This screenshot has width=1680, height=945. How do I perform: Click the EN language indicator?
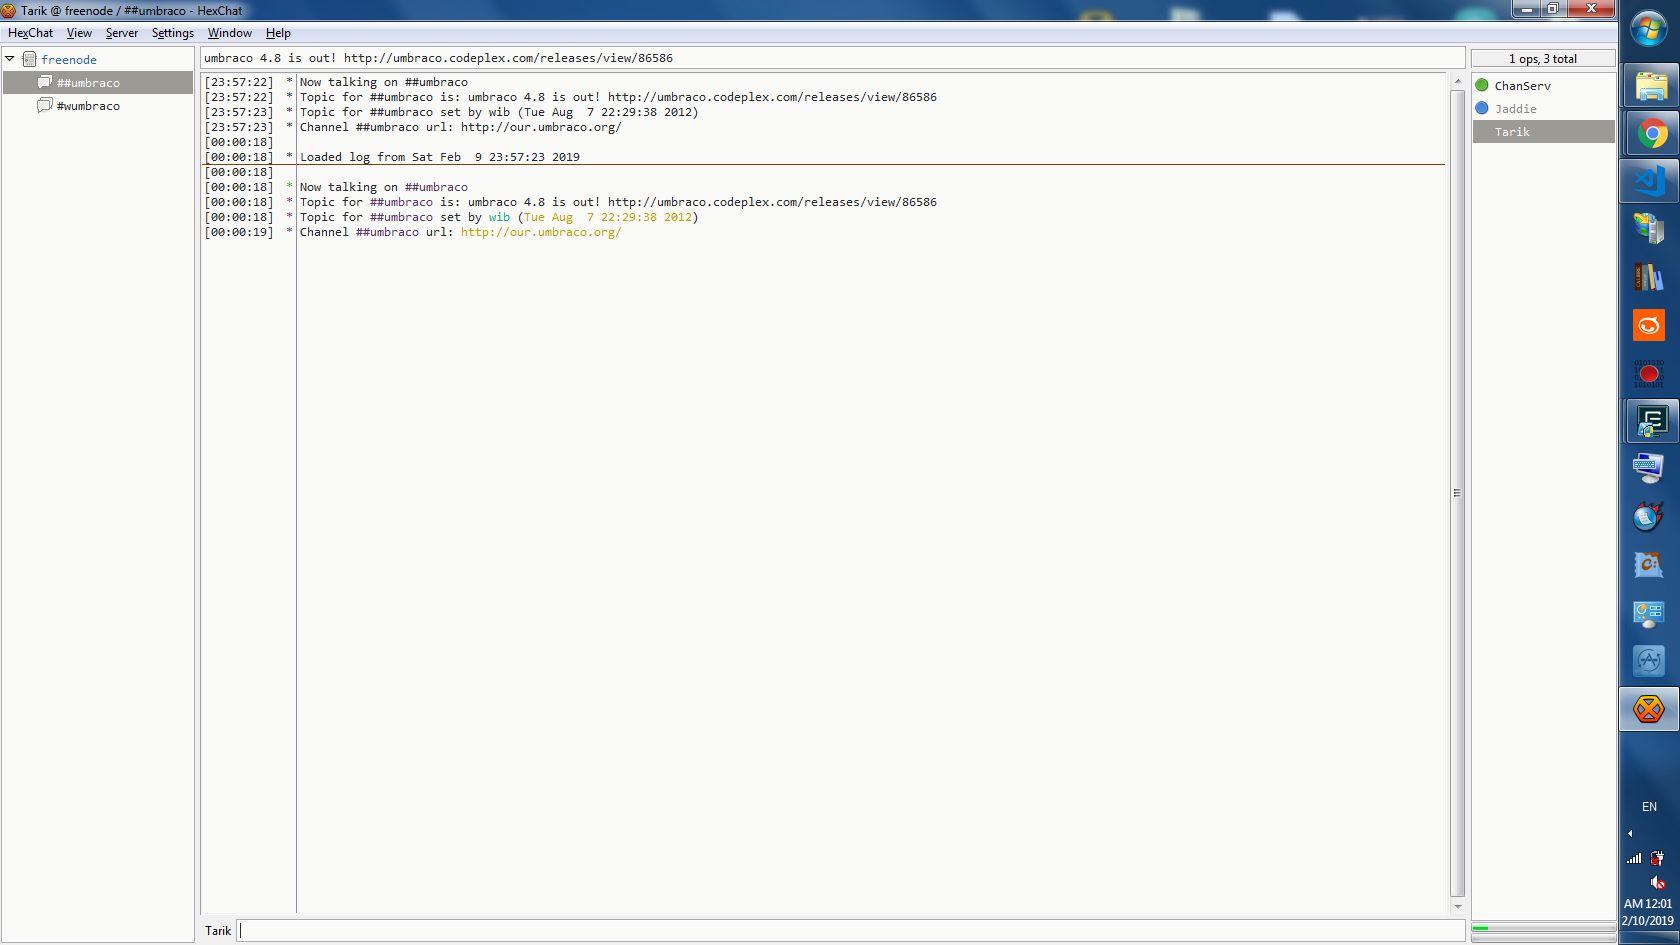(x=1649, y=807)
